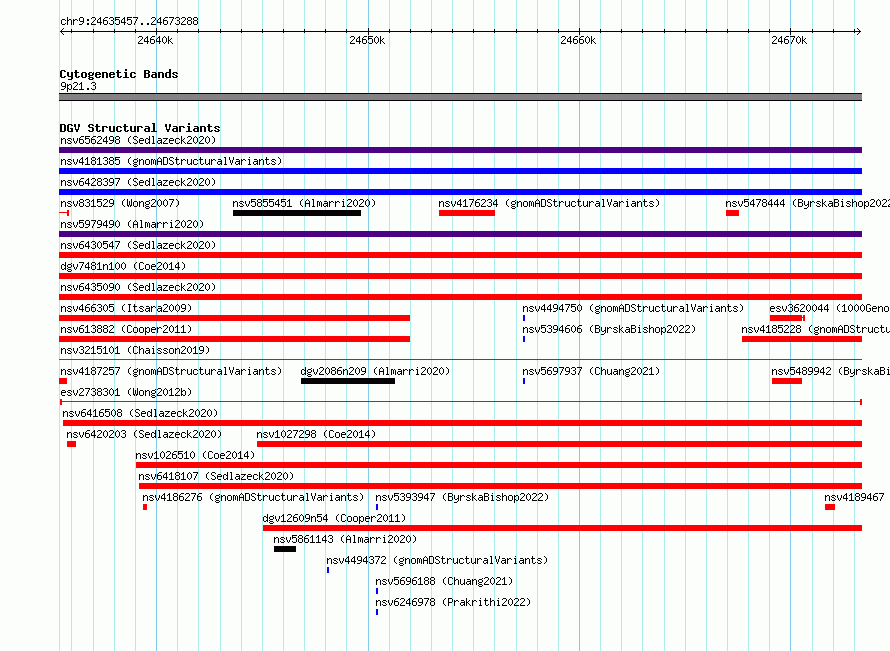Click the DGV Structural Variants track title

(140, 128)
